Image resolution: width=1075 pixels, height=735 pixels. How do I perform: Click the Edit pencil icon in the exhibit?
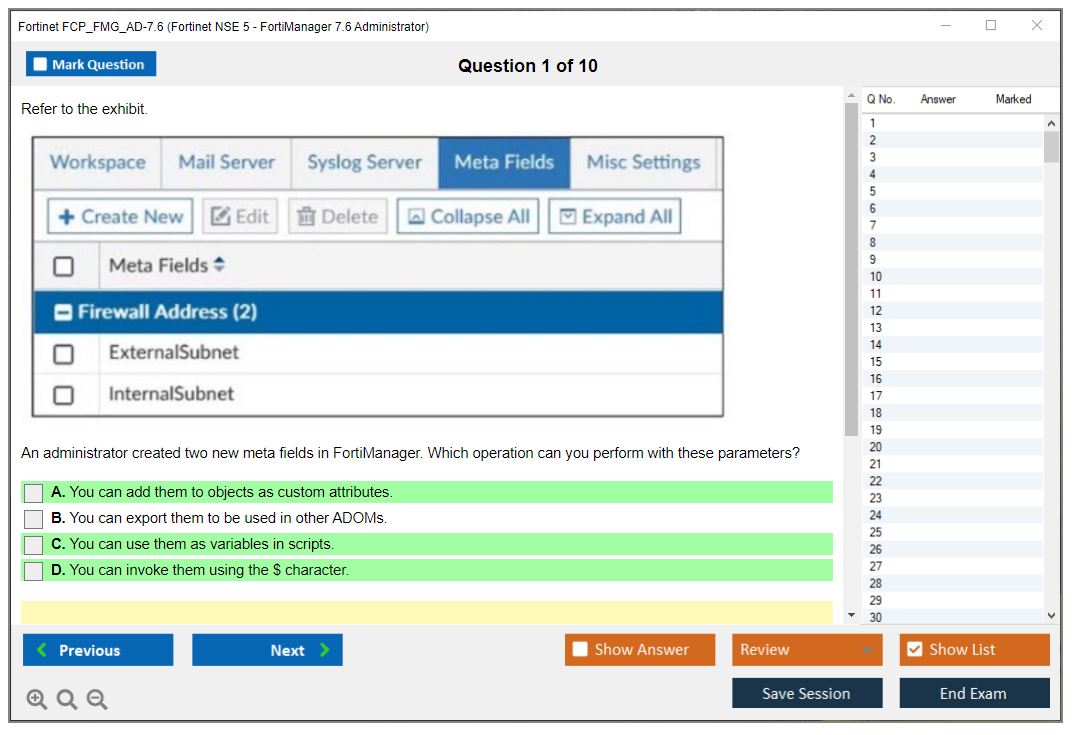point(222,216)
